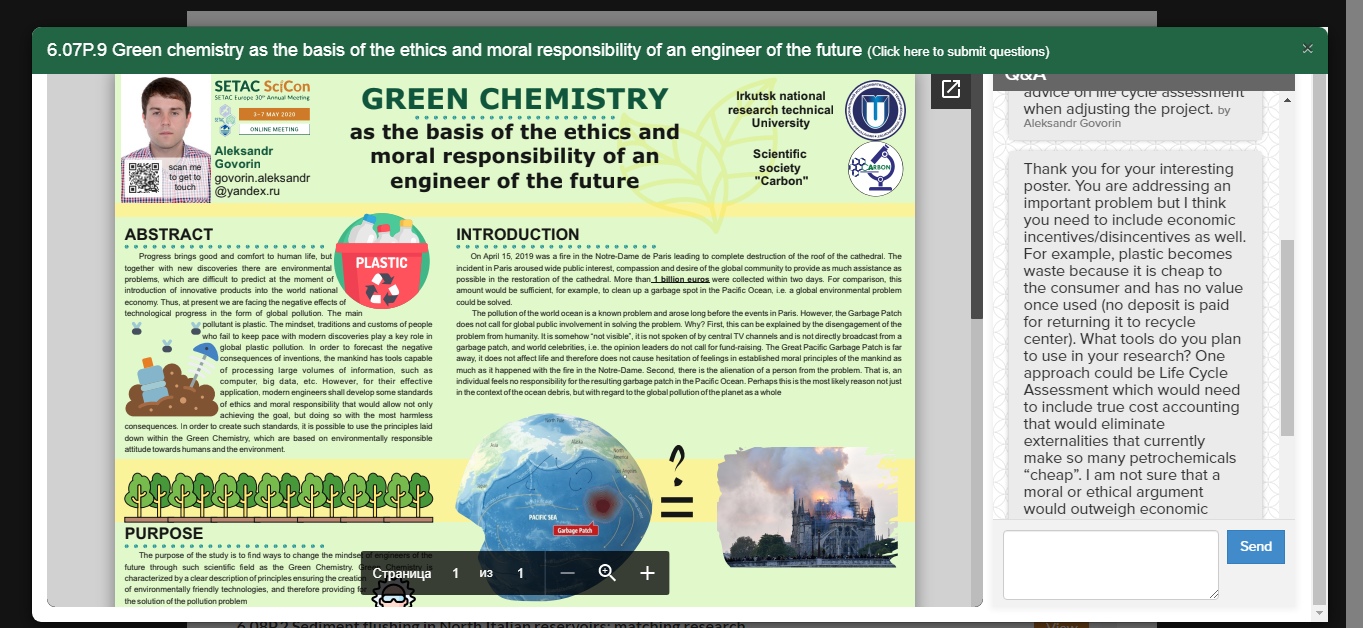The height and width of the screenshot is (628, 1366).
Task: Click the row of green trees graphic
Action: pos(278,496)
